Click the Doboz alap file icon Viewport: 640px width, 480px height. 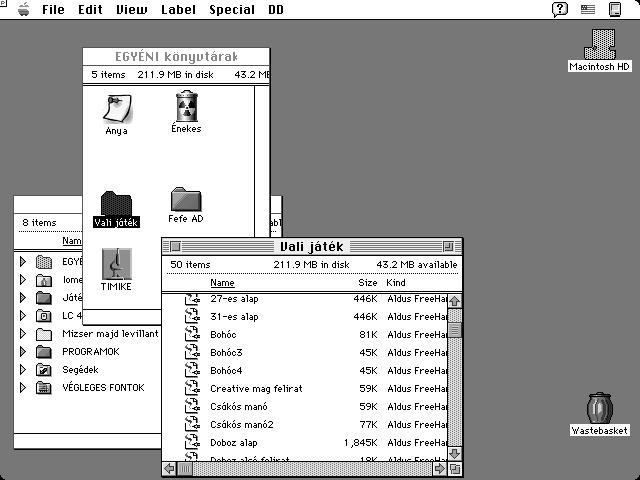point(192,442)
